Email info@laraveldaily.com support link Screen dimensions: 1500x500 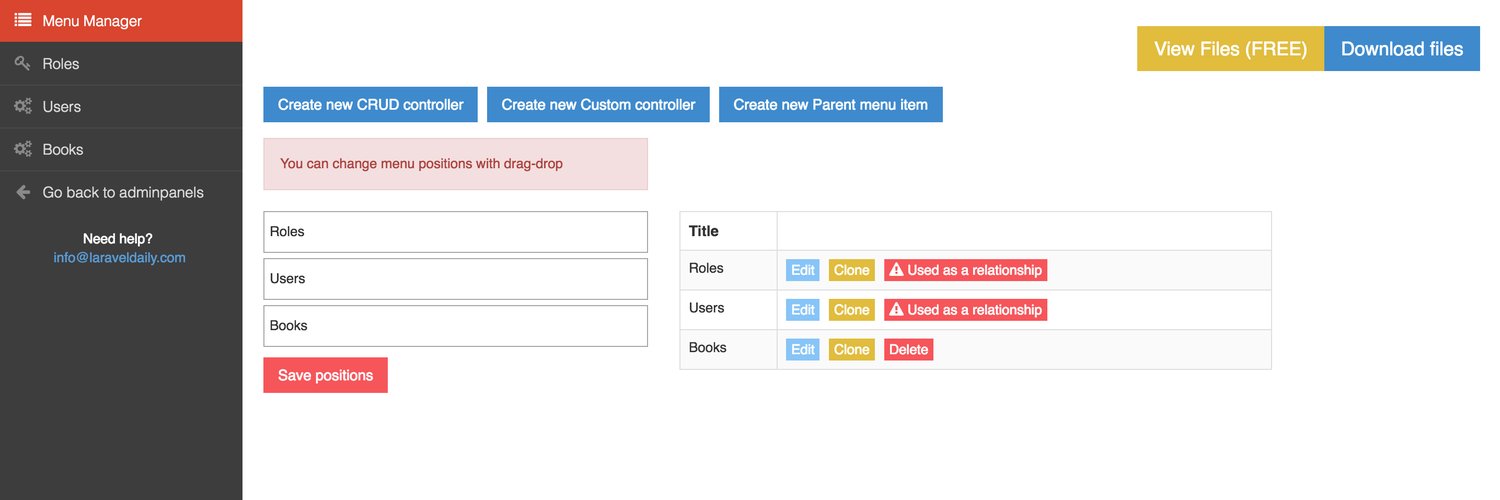[120, 257]
